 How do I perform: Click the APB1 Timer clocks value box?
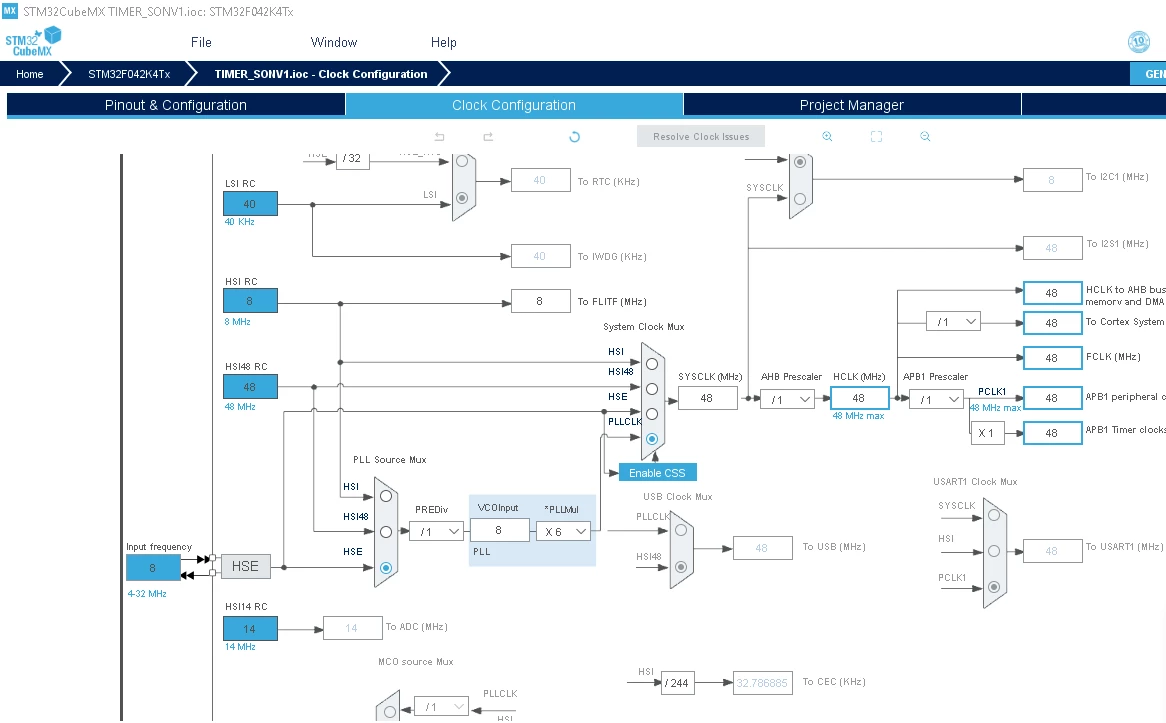pyautogui.click(x=1052, y=433)
